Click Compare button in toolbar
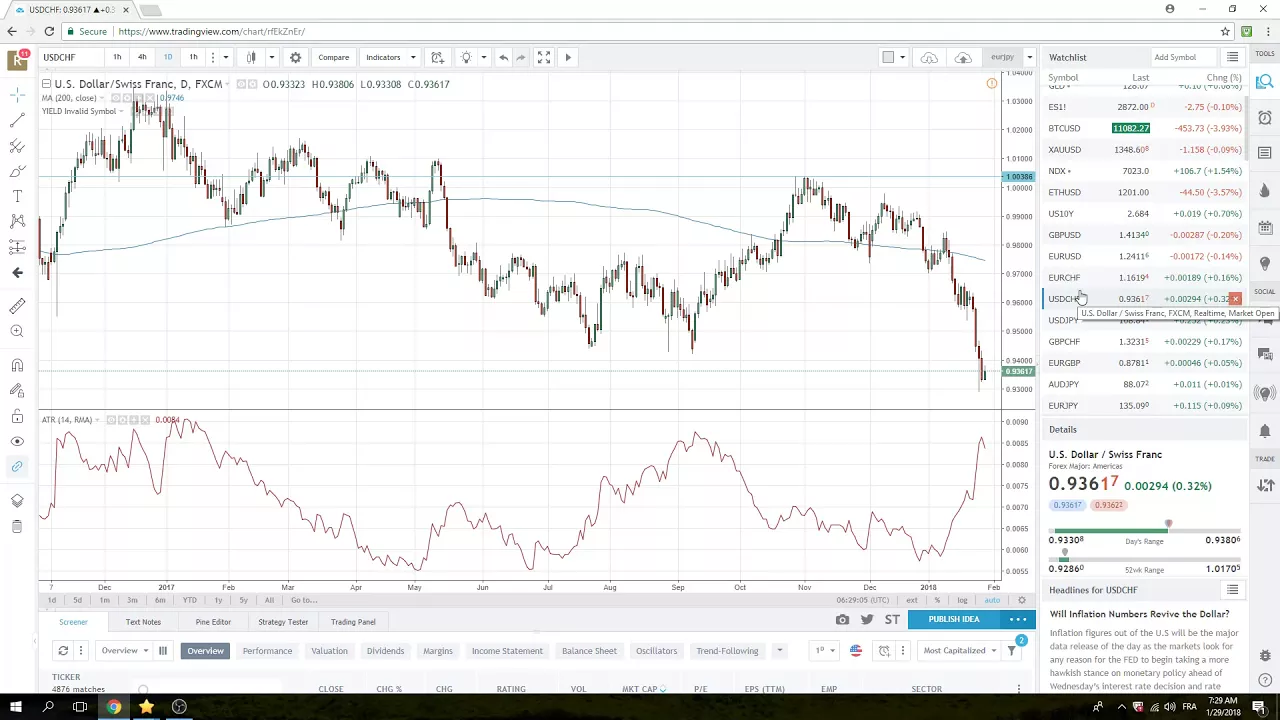Screen dimensions: 1280x720 333,57
